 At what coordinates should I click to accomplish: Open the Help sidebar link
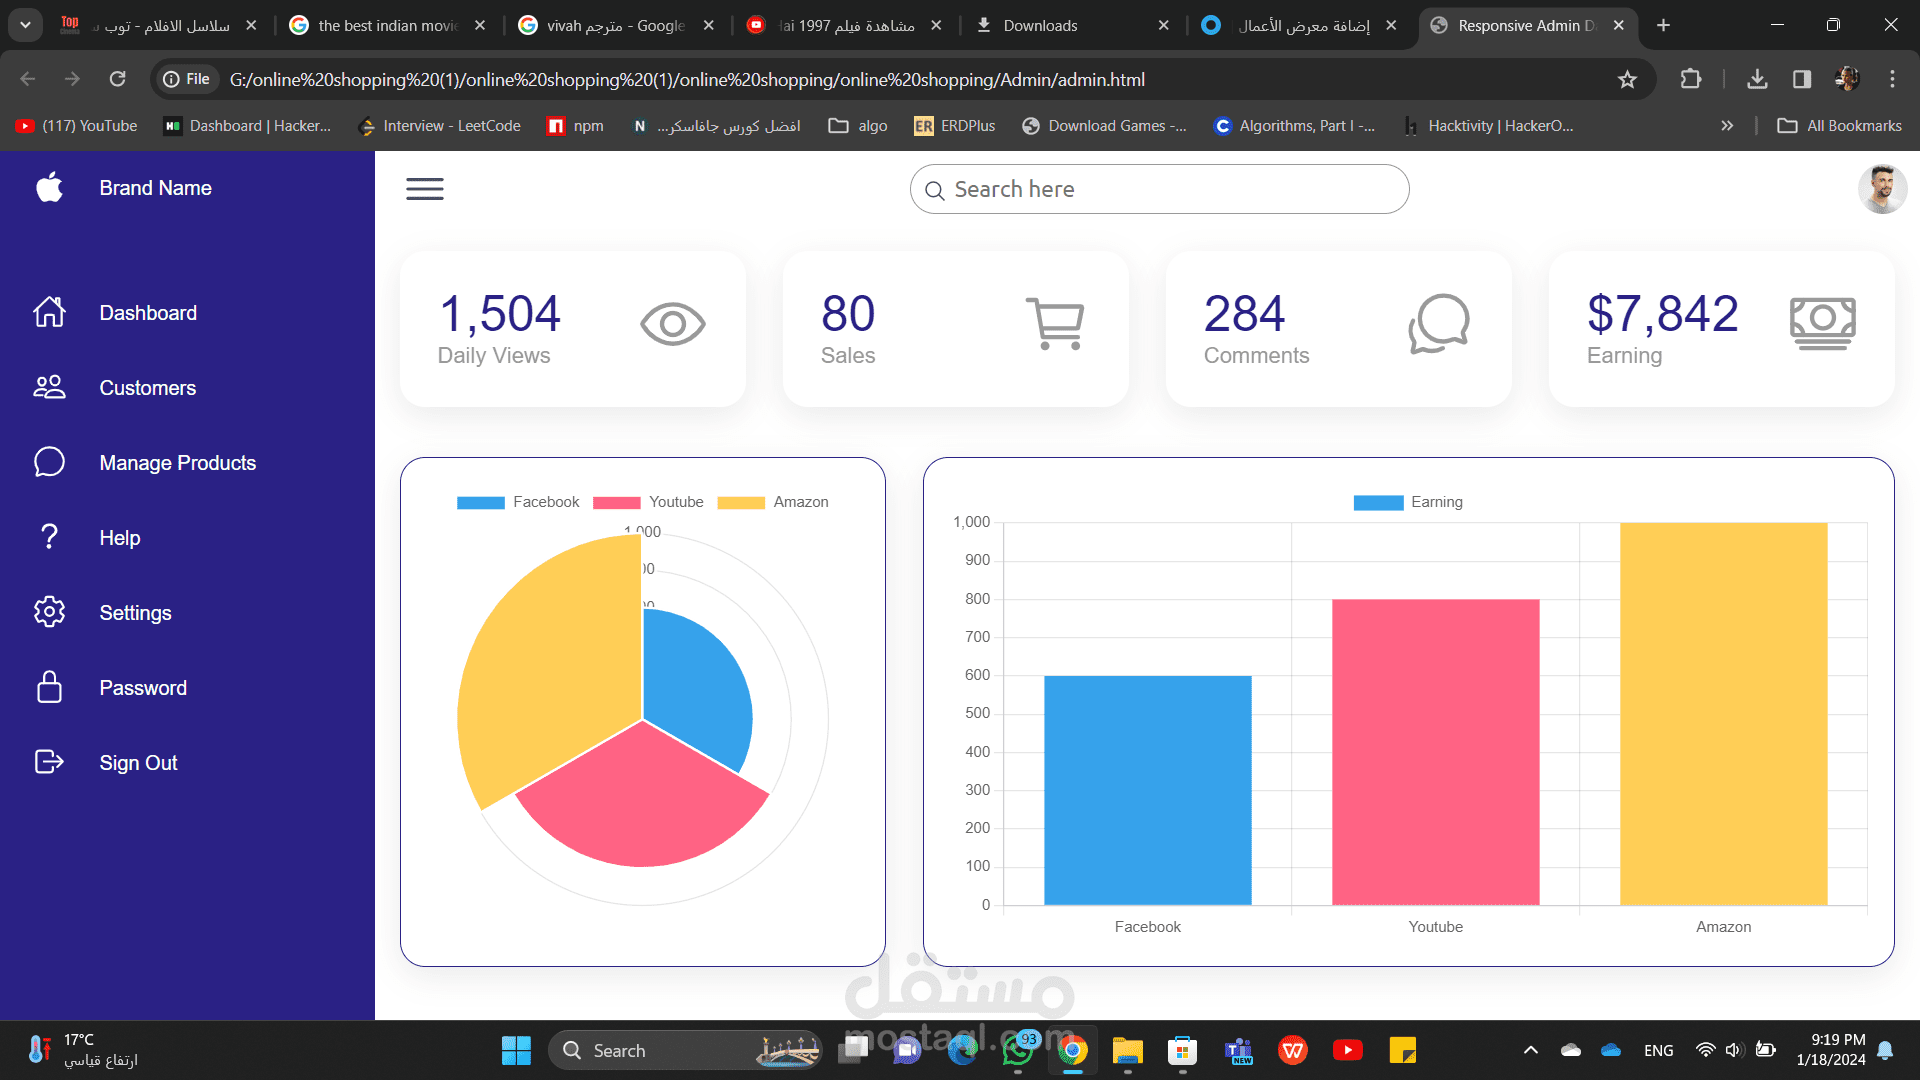119,538
